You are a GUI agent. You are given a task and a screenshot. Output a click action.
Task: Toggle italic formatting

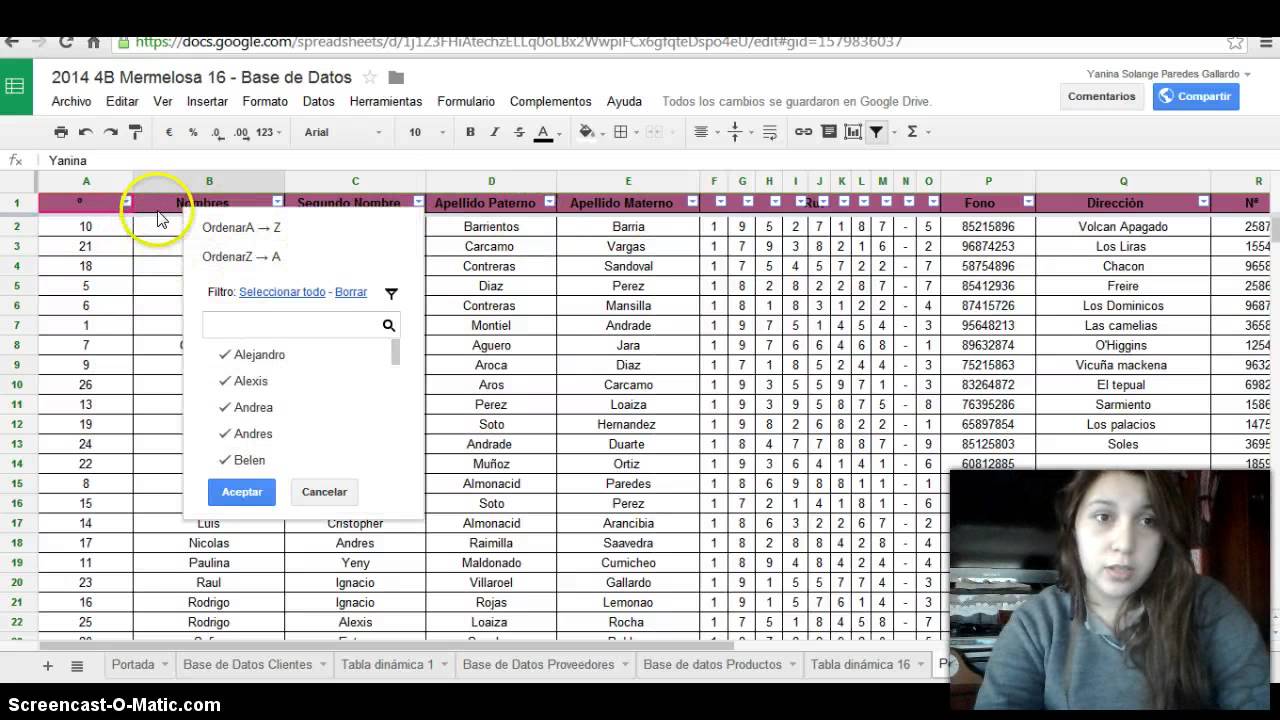494,132
